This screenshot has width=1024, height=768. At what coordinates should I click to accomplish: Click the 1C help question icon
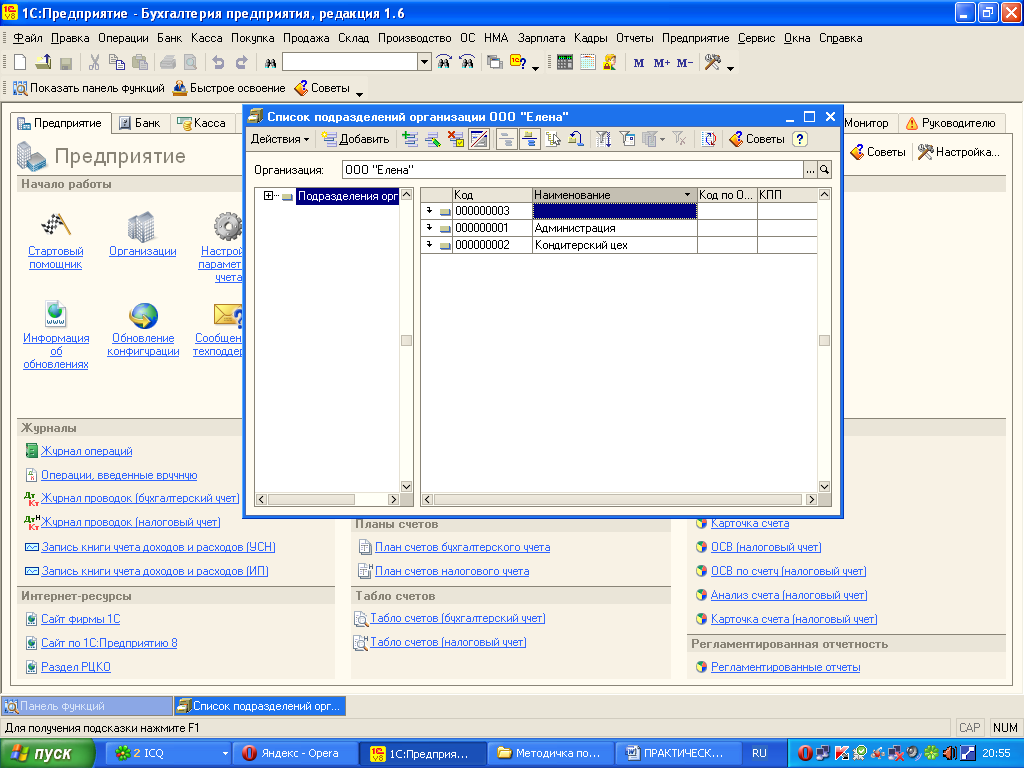(x=519, y=63)
